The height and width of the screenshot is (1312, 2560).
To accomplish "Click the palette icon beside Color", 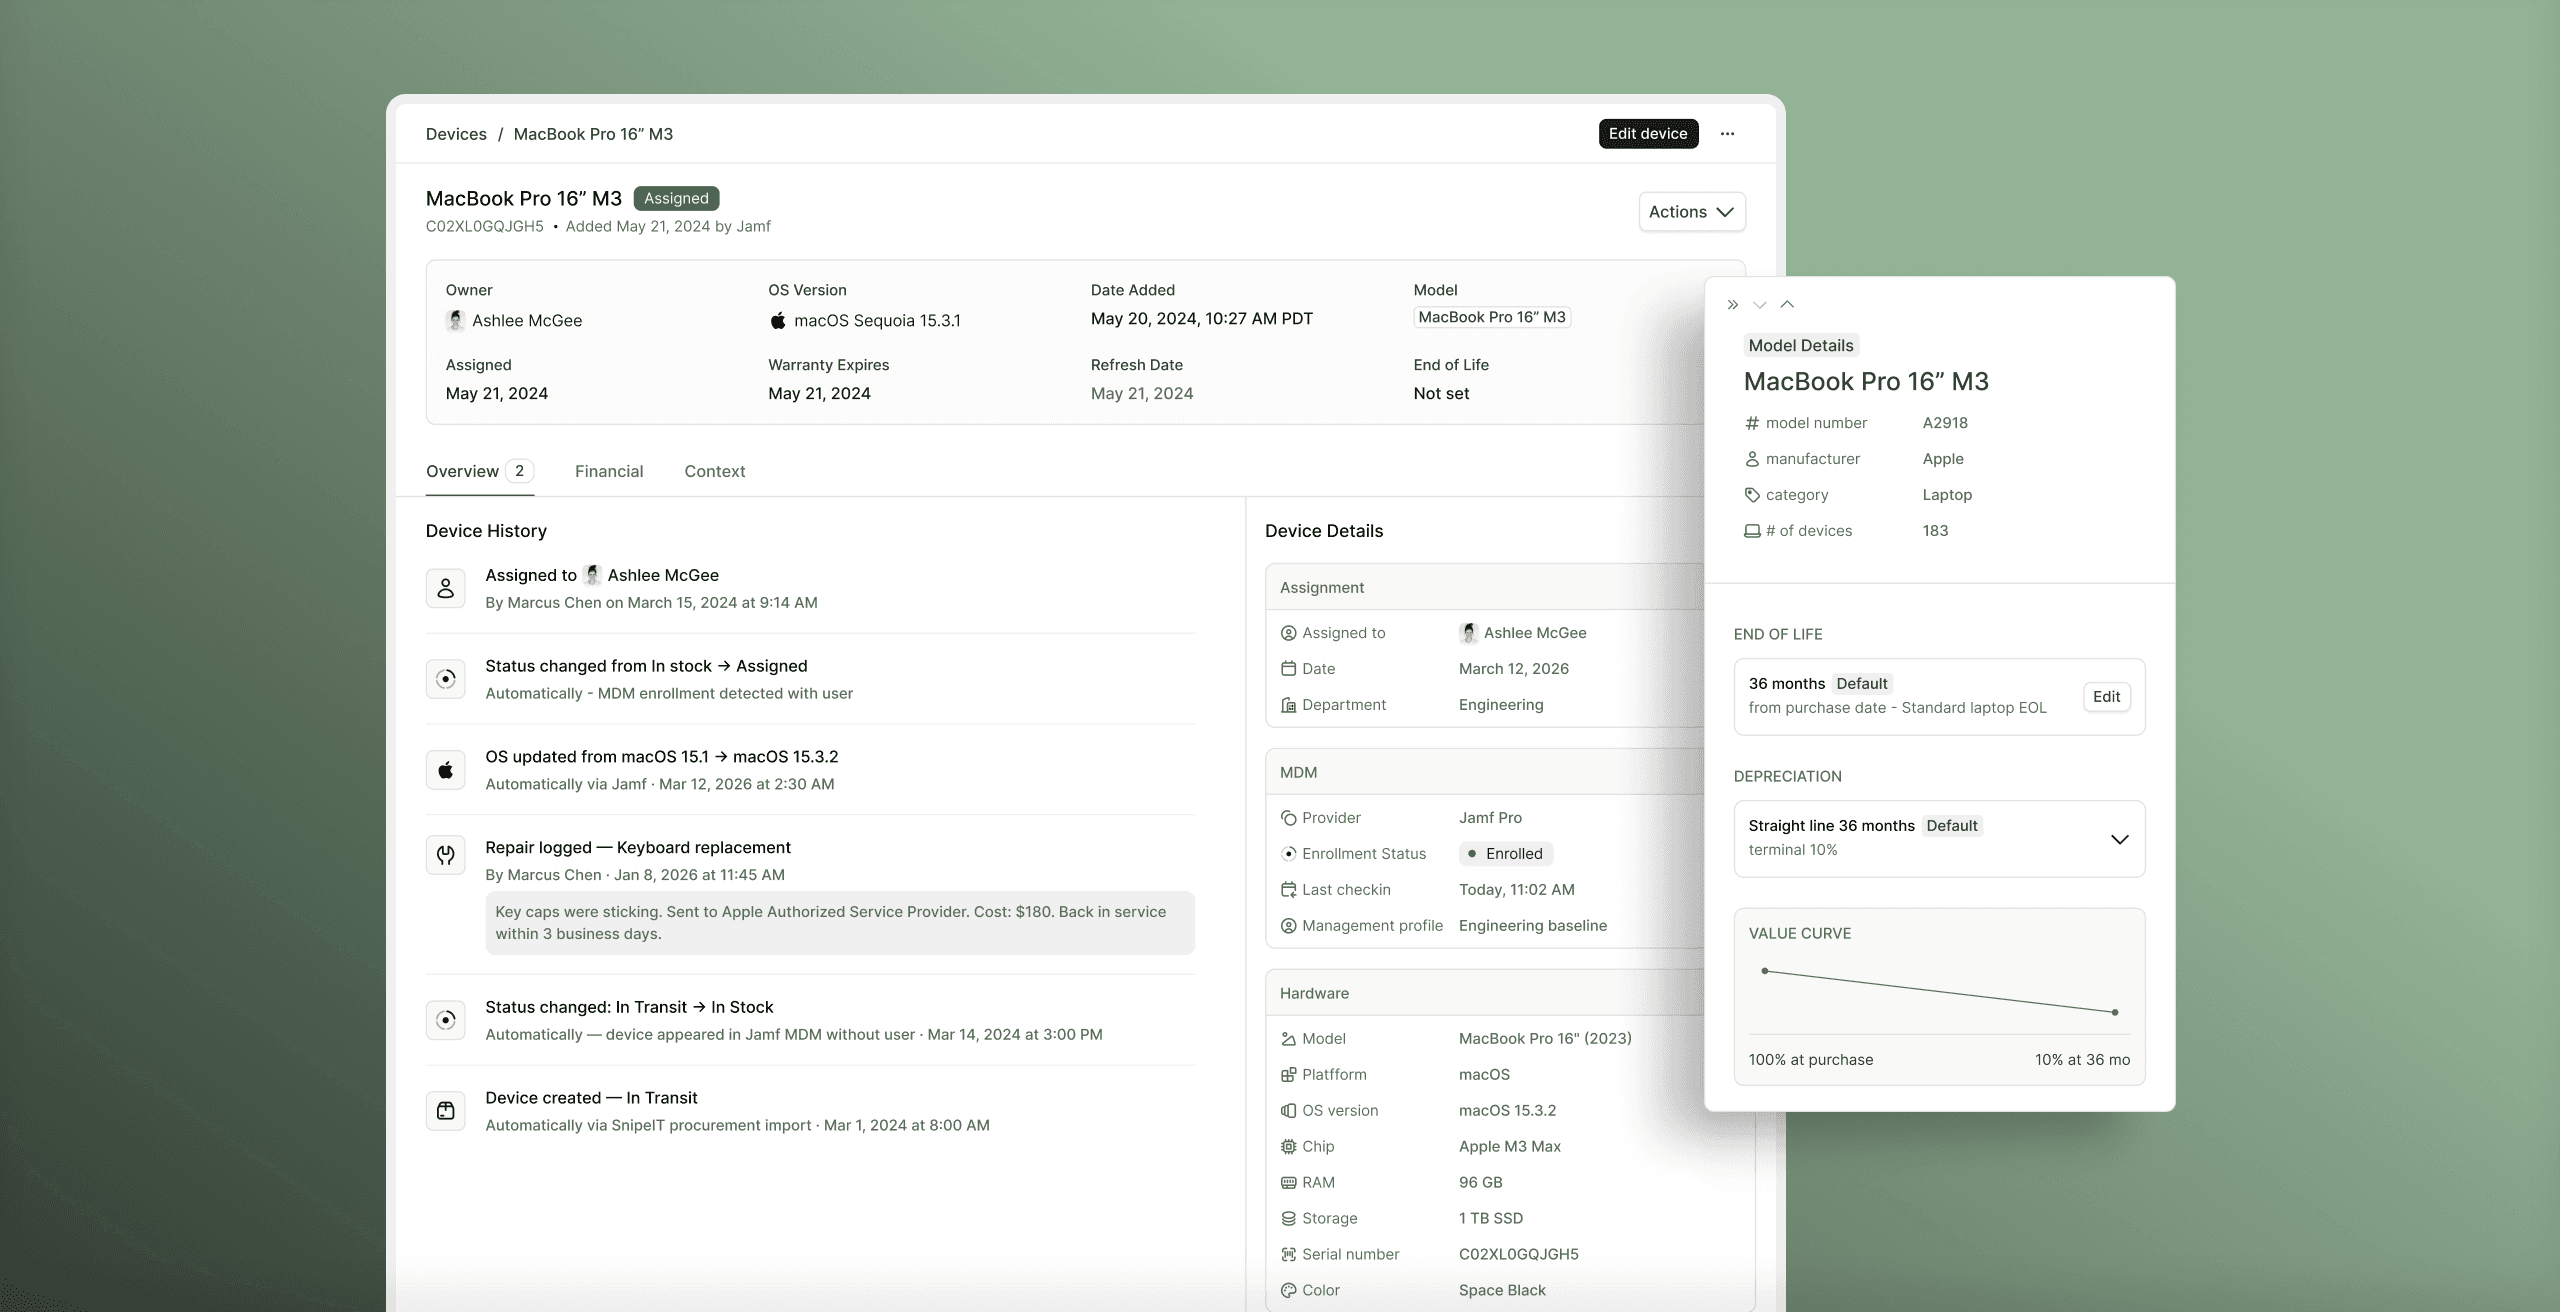I will click(x=1289, y=1291).
